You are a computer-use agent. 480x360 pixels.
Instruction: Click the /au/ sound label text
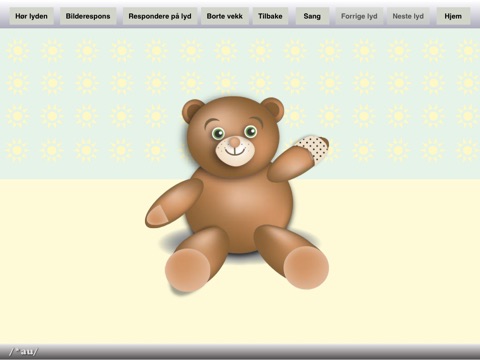point(23,352)
